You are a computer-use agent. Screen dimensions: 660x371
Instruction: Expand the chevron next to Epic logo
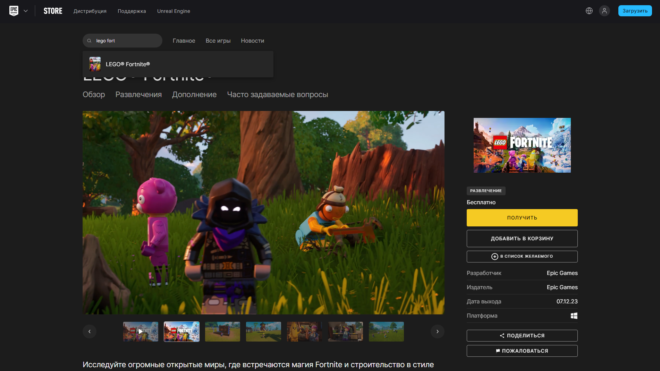coord(26,11)
